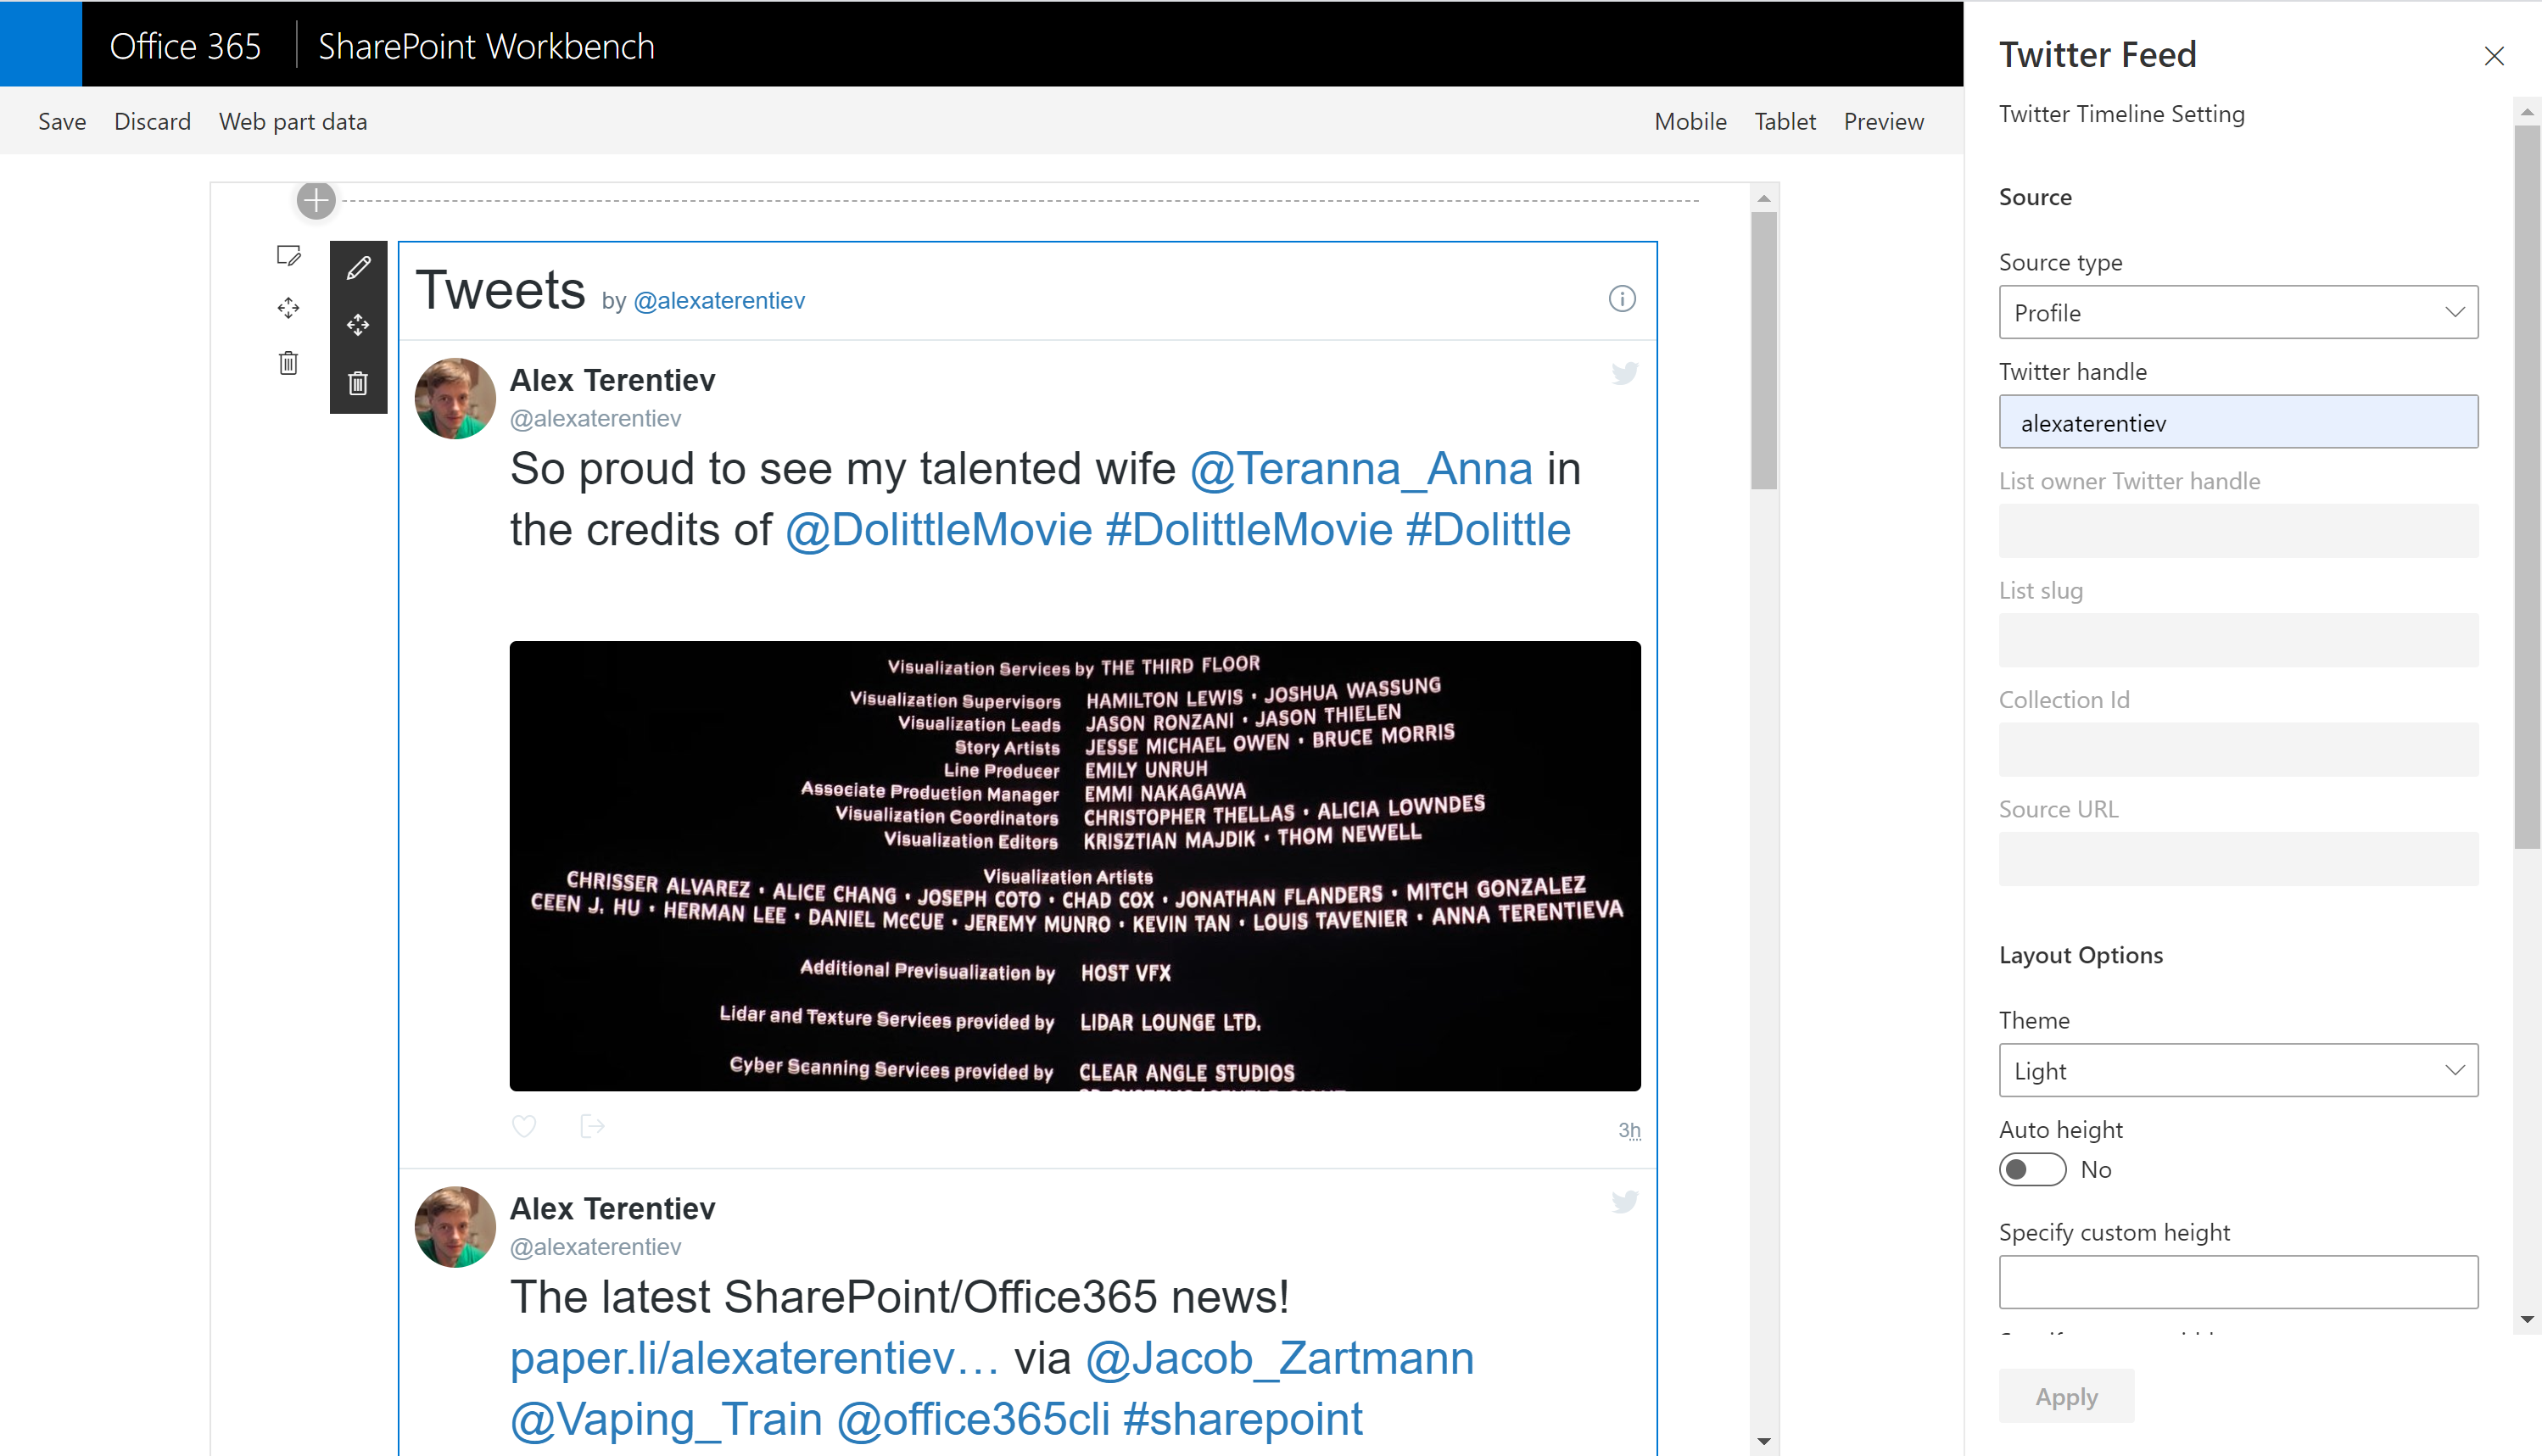Expand the Theme dropdown
This screenshot has height=1456, width=2542.
click(x=2237, y=1070)
